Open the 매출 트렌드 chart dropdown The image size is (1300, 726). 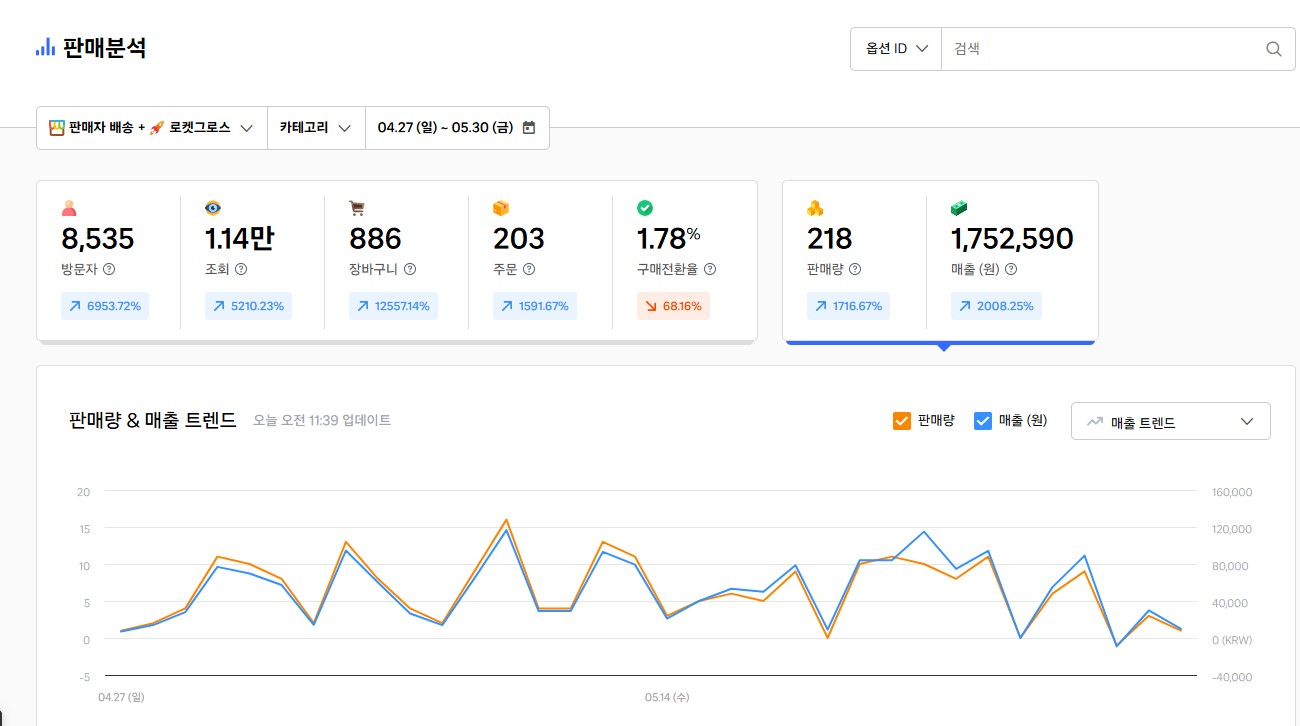pos(1170,422)
